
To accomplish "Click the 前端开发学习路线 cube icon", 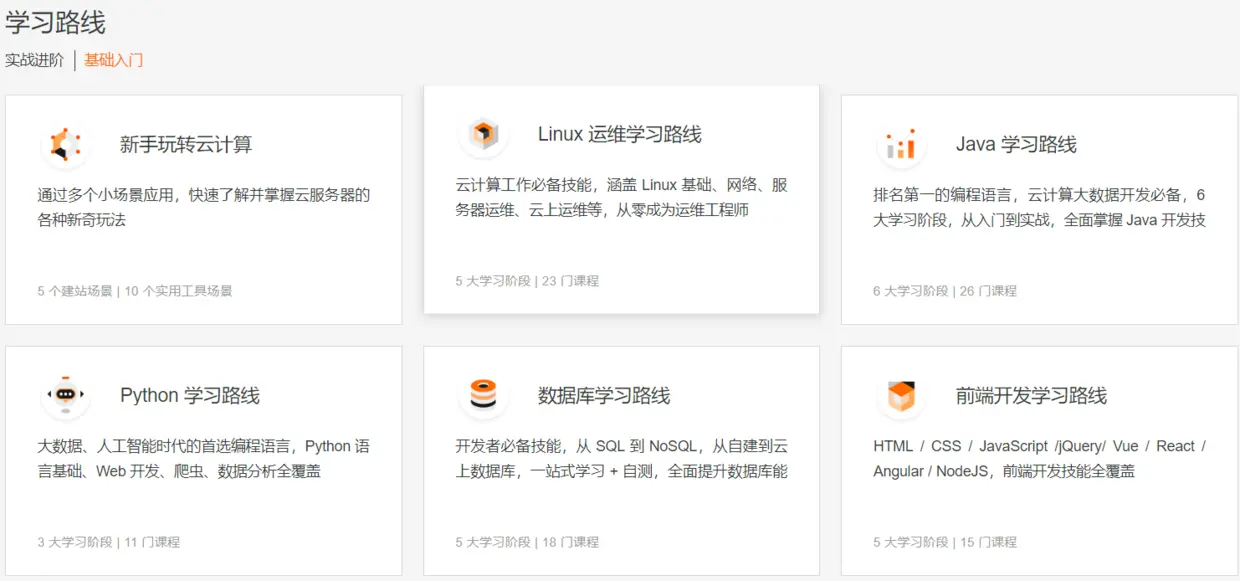I will pyautogui.click(x=901, y=395).
